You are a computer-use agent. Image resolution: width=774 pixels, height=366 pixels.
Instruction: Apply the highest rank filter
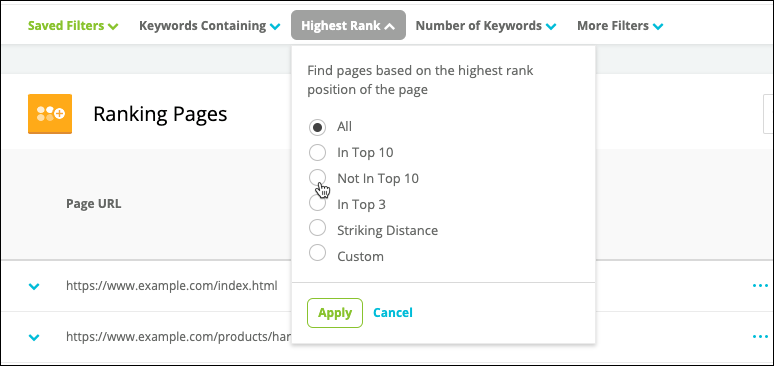point(335,313)
